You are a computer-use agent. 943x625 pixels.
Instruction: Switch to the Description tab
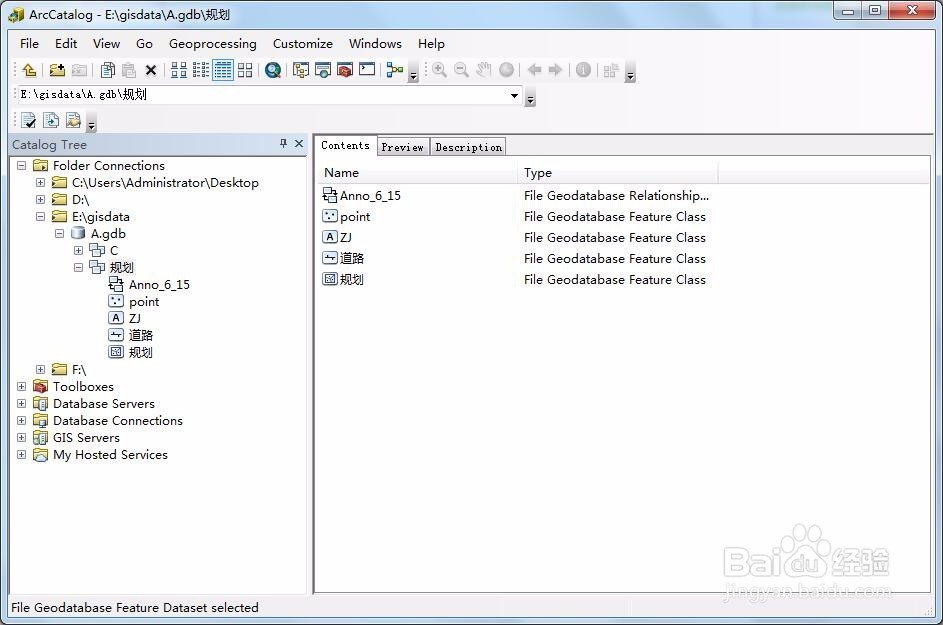click(468, 147)
